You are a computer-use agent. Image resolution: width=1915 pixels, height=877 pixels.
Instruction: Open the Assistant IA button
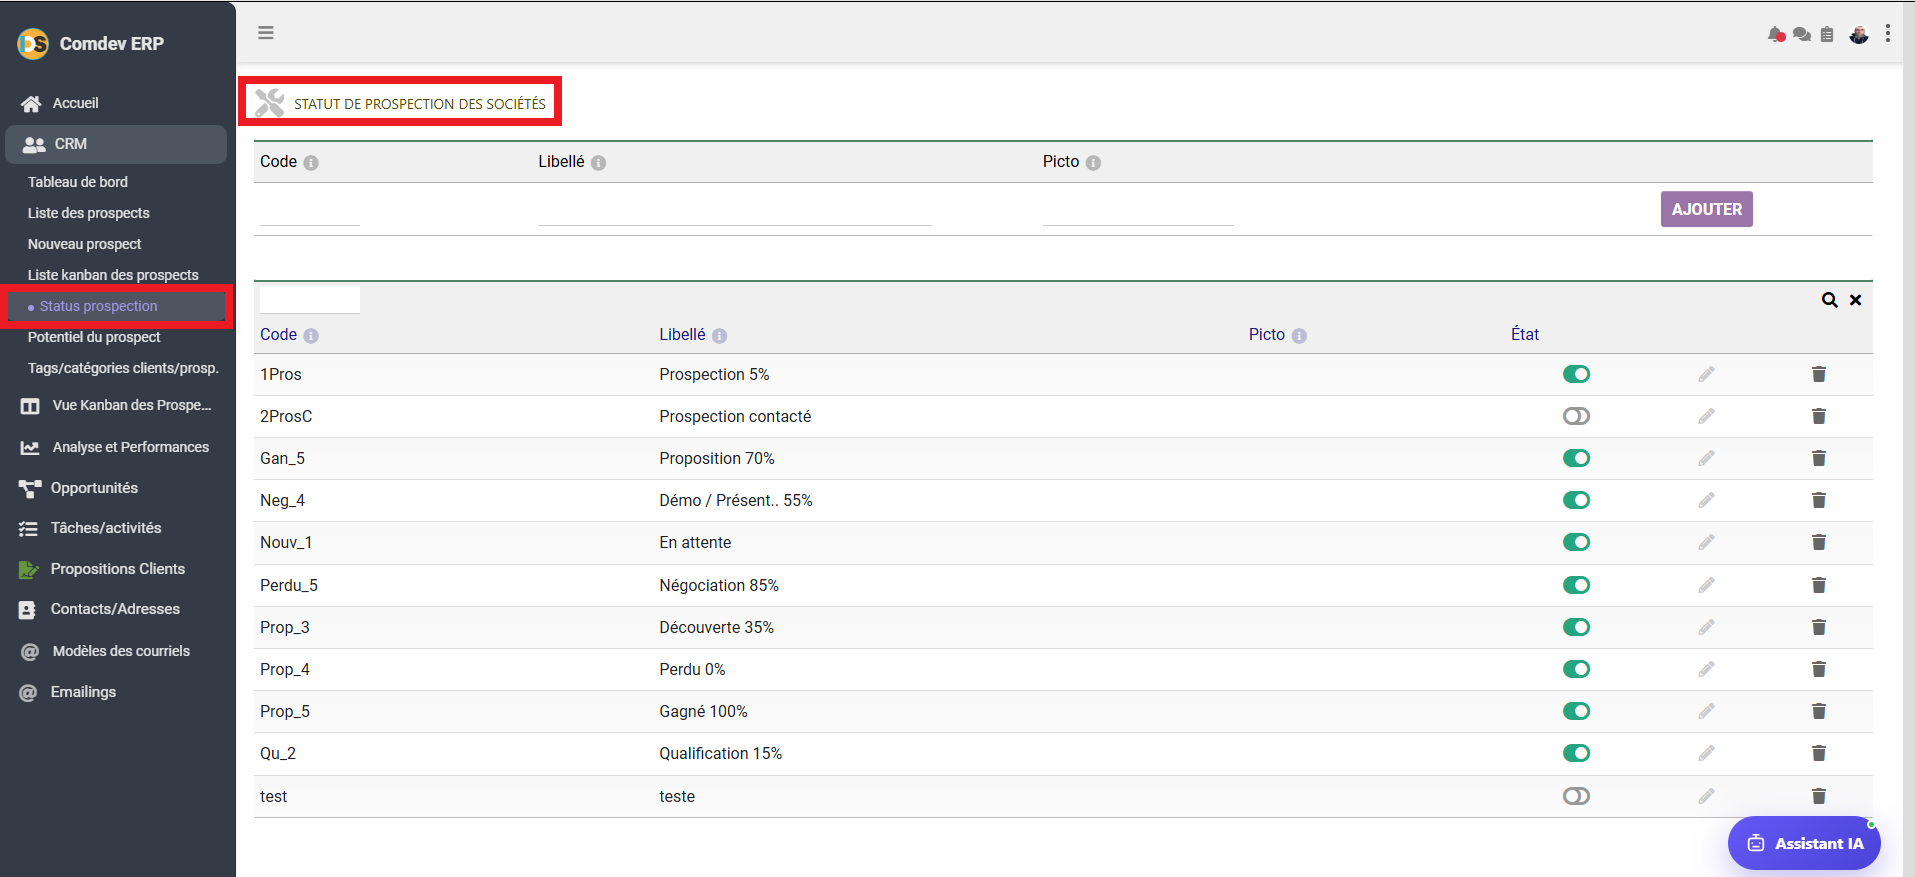pos(1804,843)
